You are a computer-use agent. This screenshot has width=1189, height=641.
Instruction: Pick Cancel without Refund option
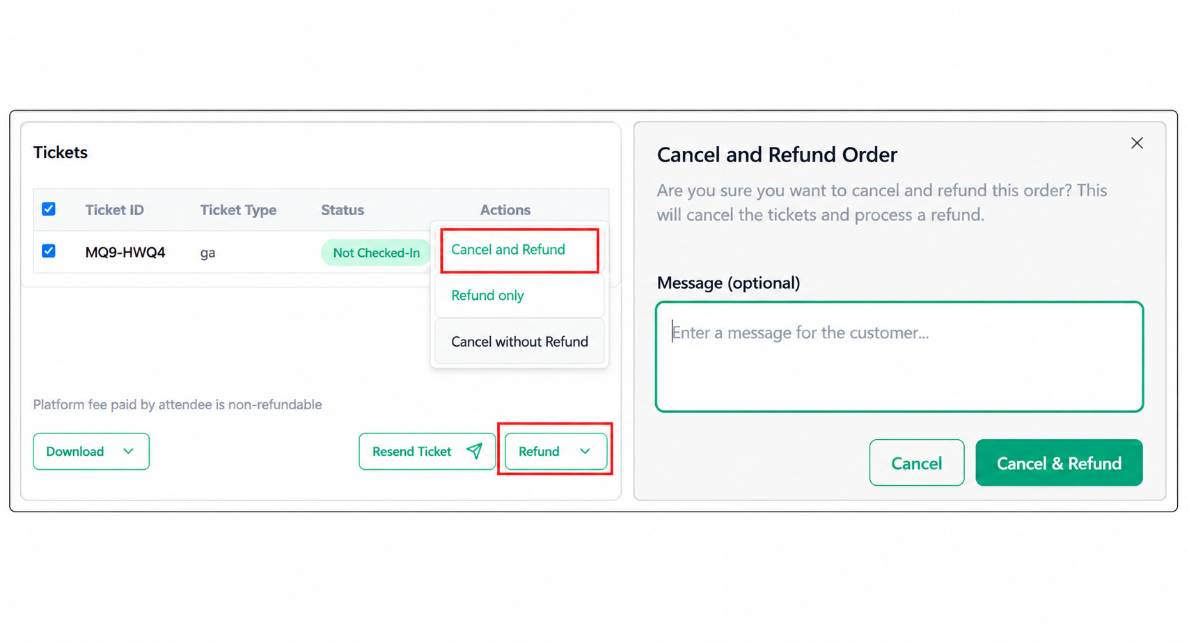pyautogui.click(x=519, y=342)
